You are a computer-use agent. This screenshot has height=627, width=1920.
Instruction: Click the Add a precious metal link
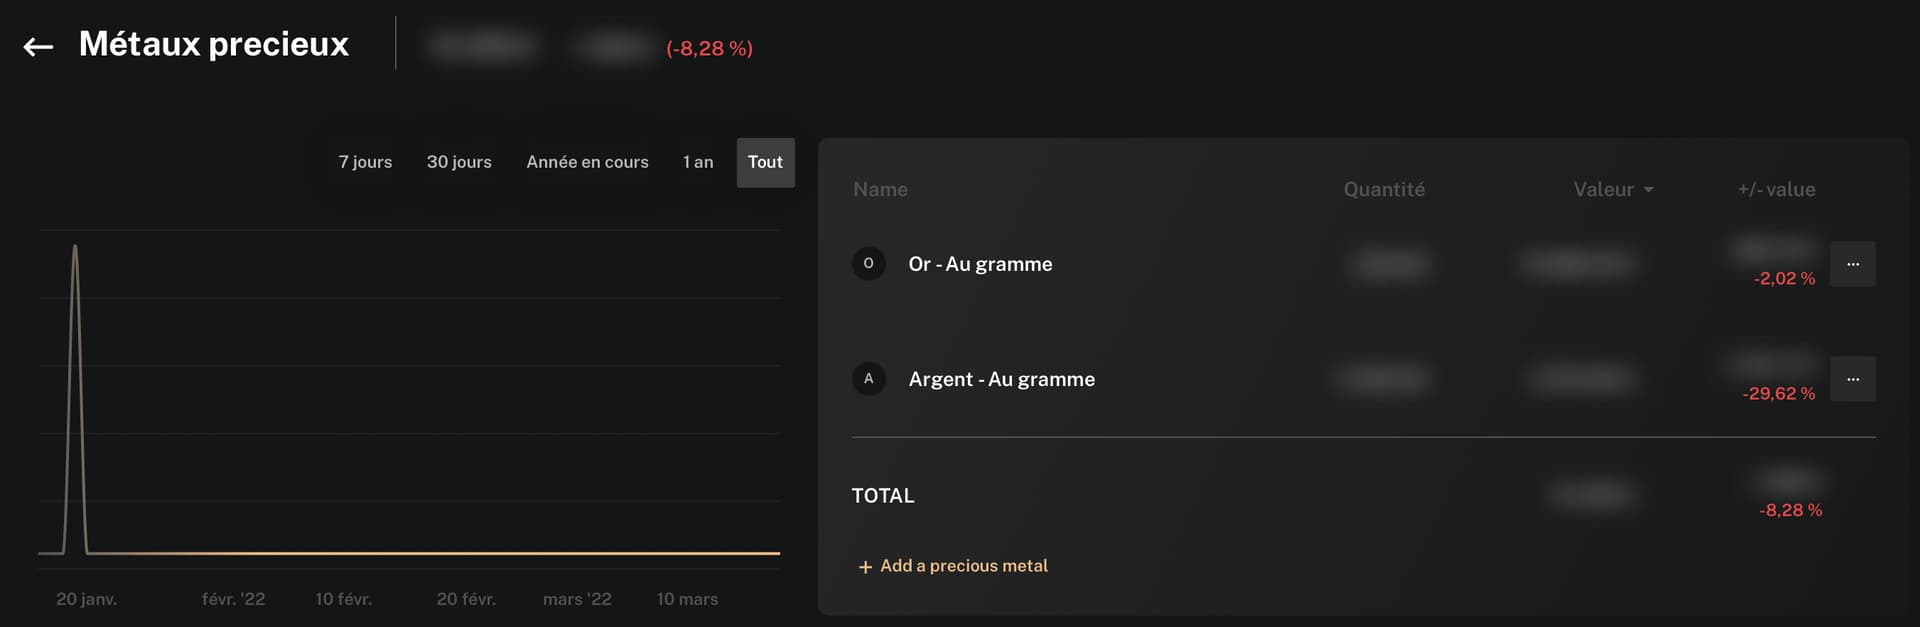(964, 566)
